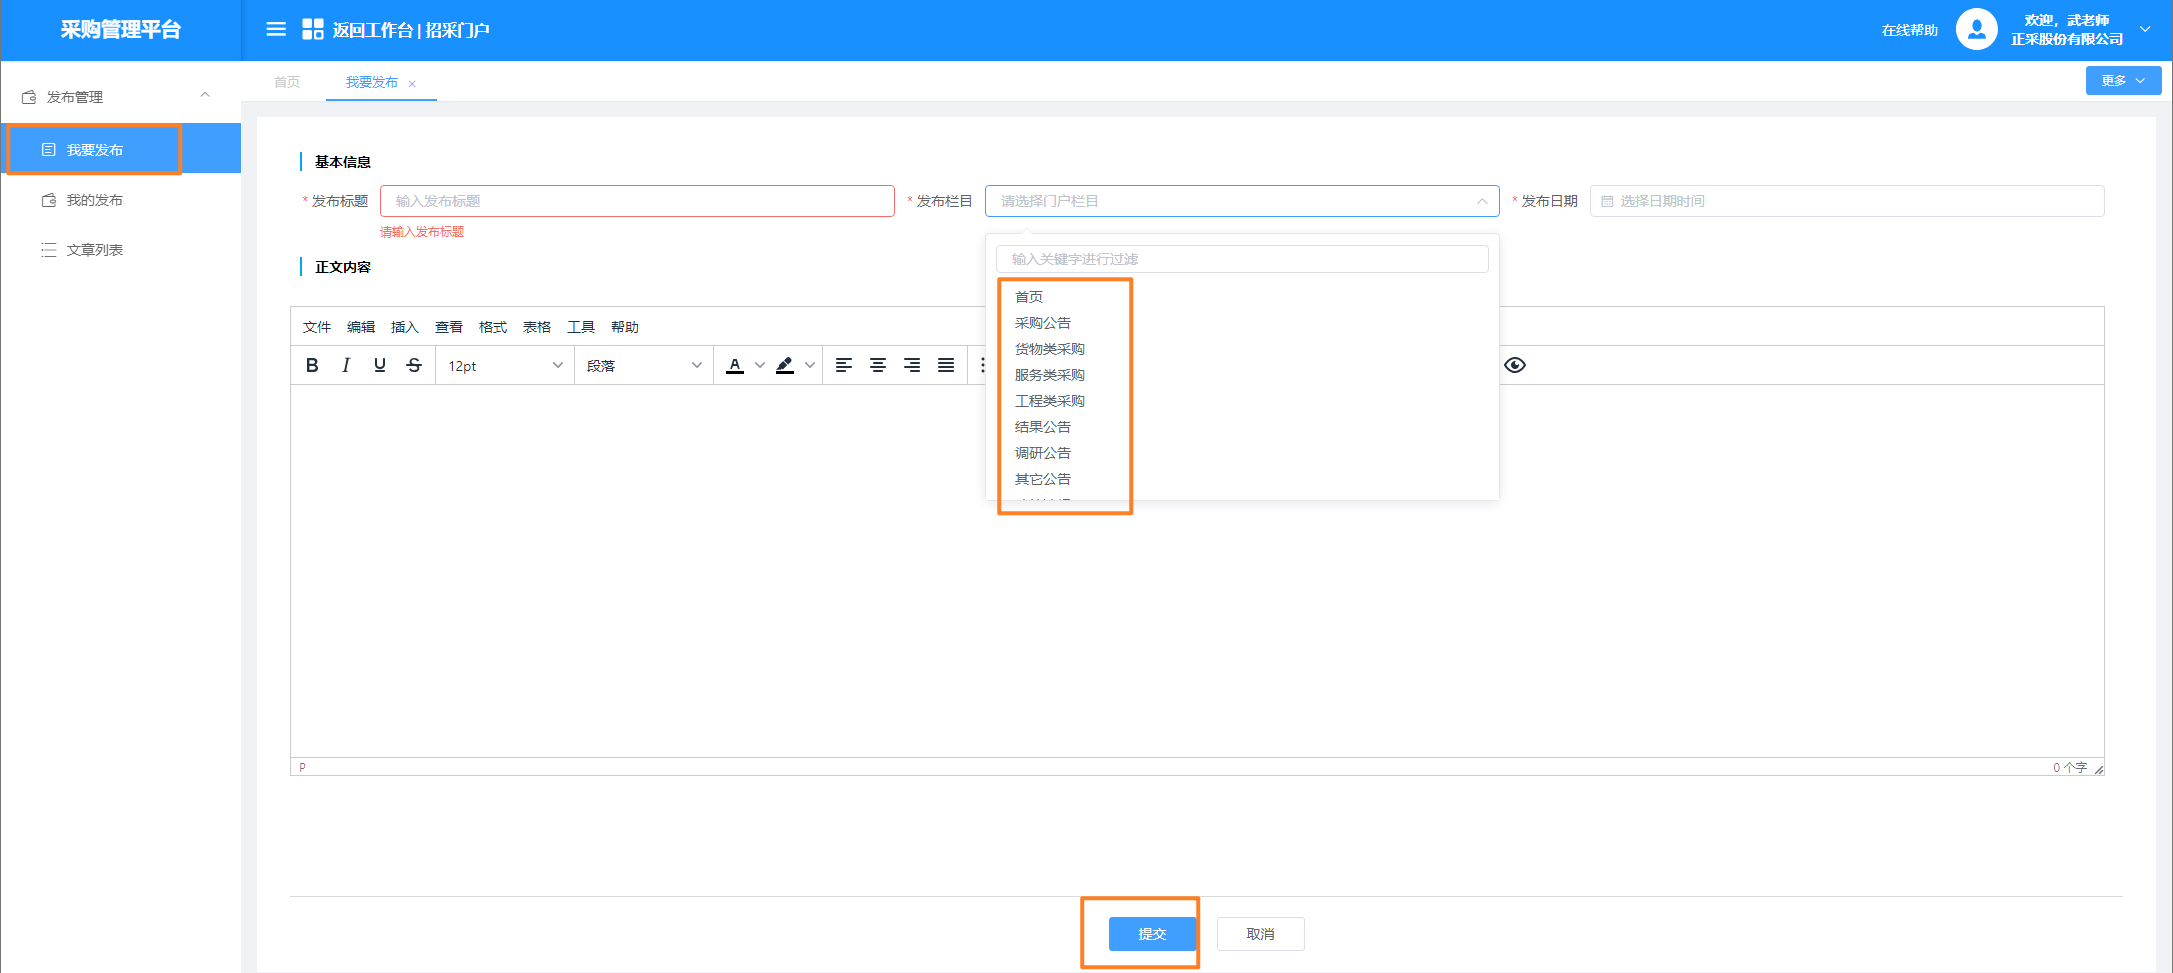2173x973 pixels.
Task: Toggle bold formatting in the editor
Action: tap(312, 365)
